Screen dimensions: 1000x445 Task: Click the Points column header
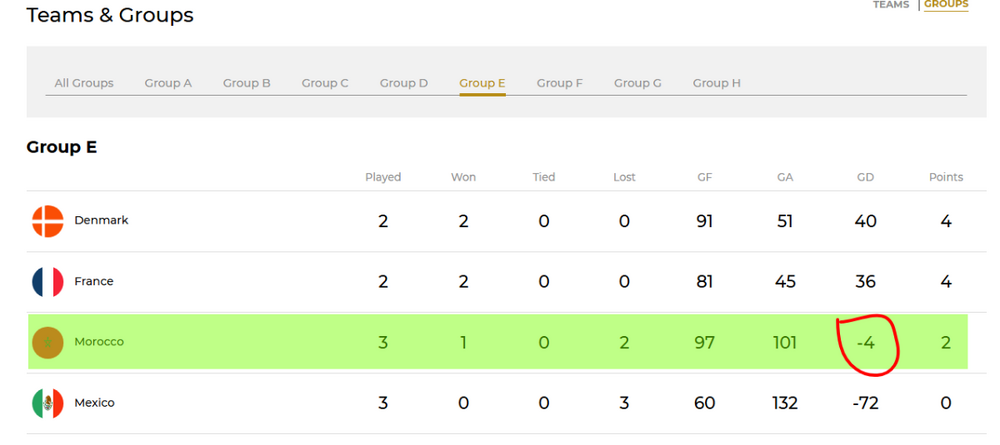click(x=946, y=177)
